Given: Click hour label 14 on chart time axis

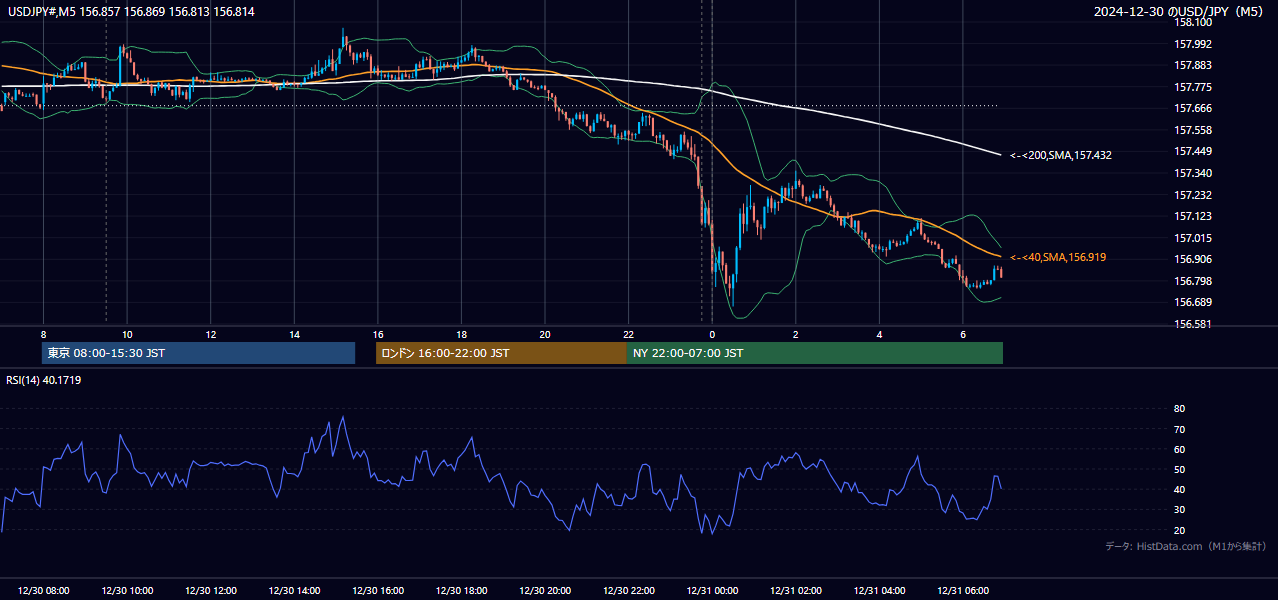Looking at the screenshot, I should pyautogui.click(x=294, y=334).
